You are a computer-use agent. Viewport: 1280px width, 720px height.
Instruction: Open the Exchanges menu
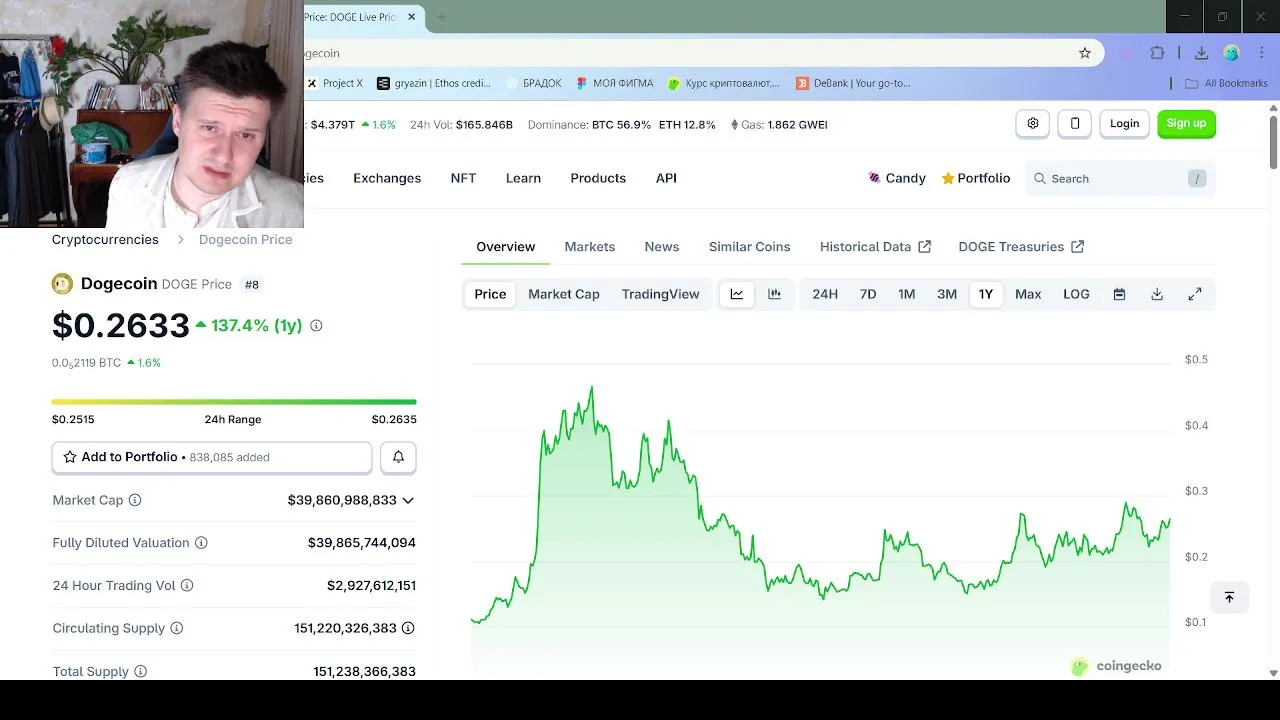pos(387,178)
